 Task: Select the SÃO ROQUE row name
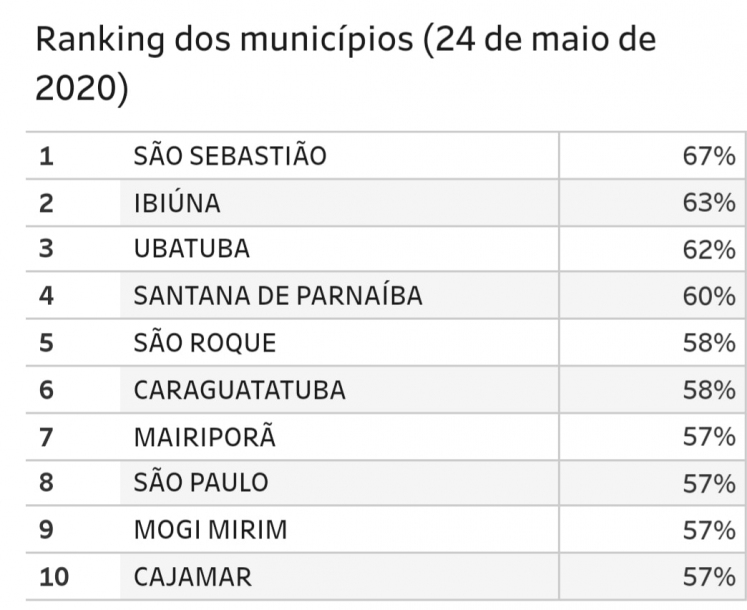[x=204, y=343]
